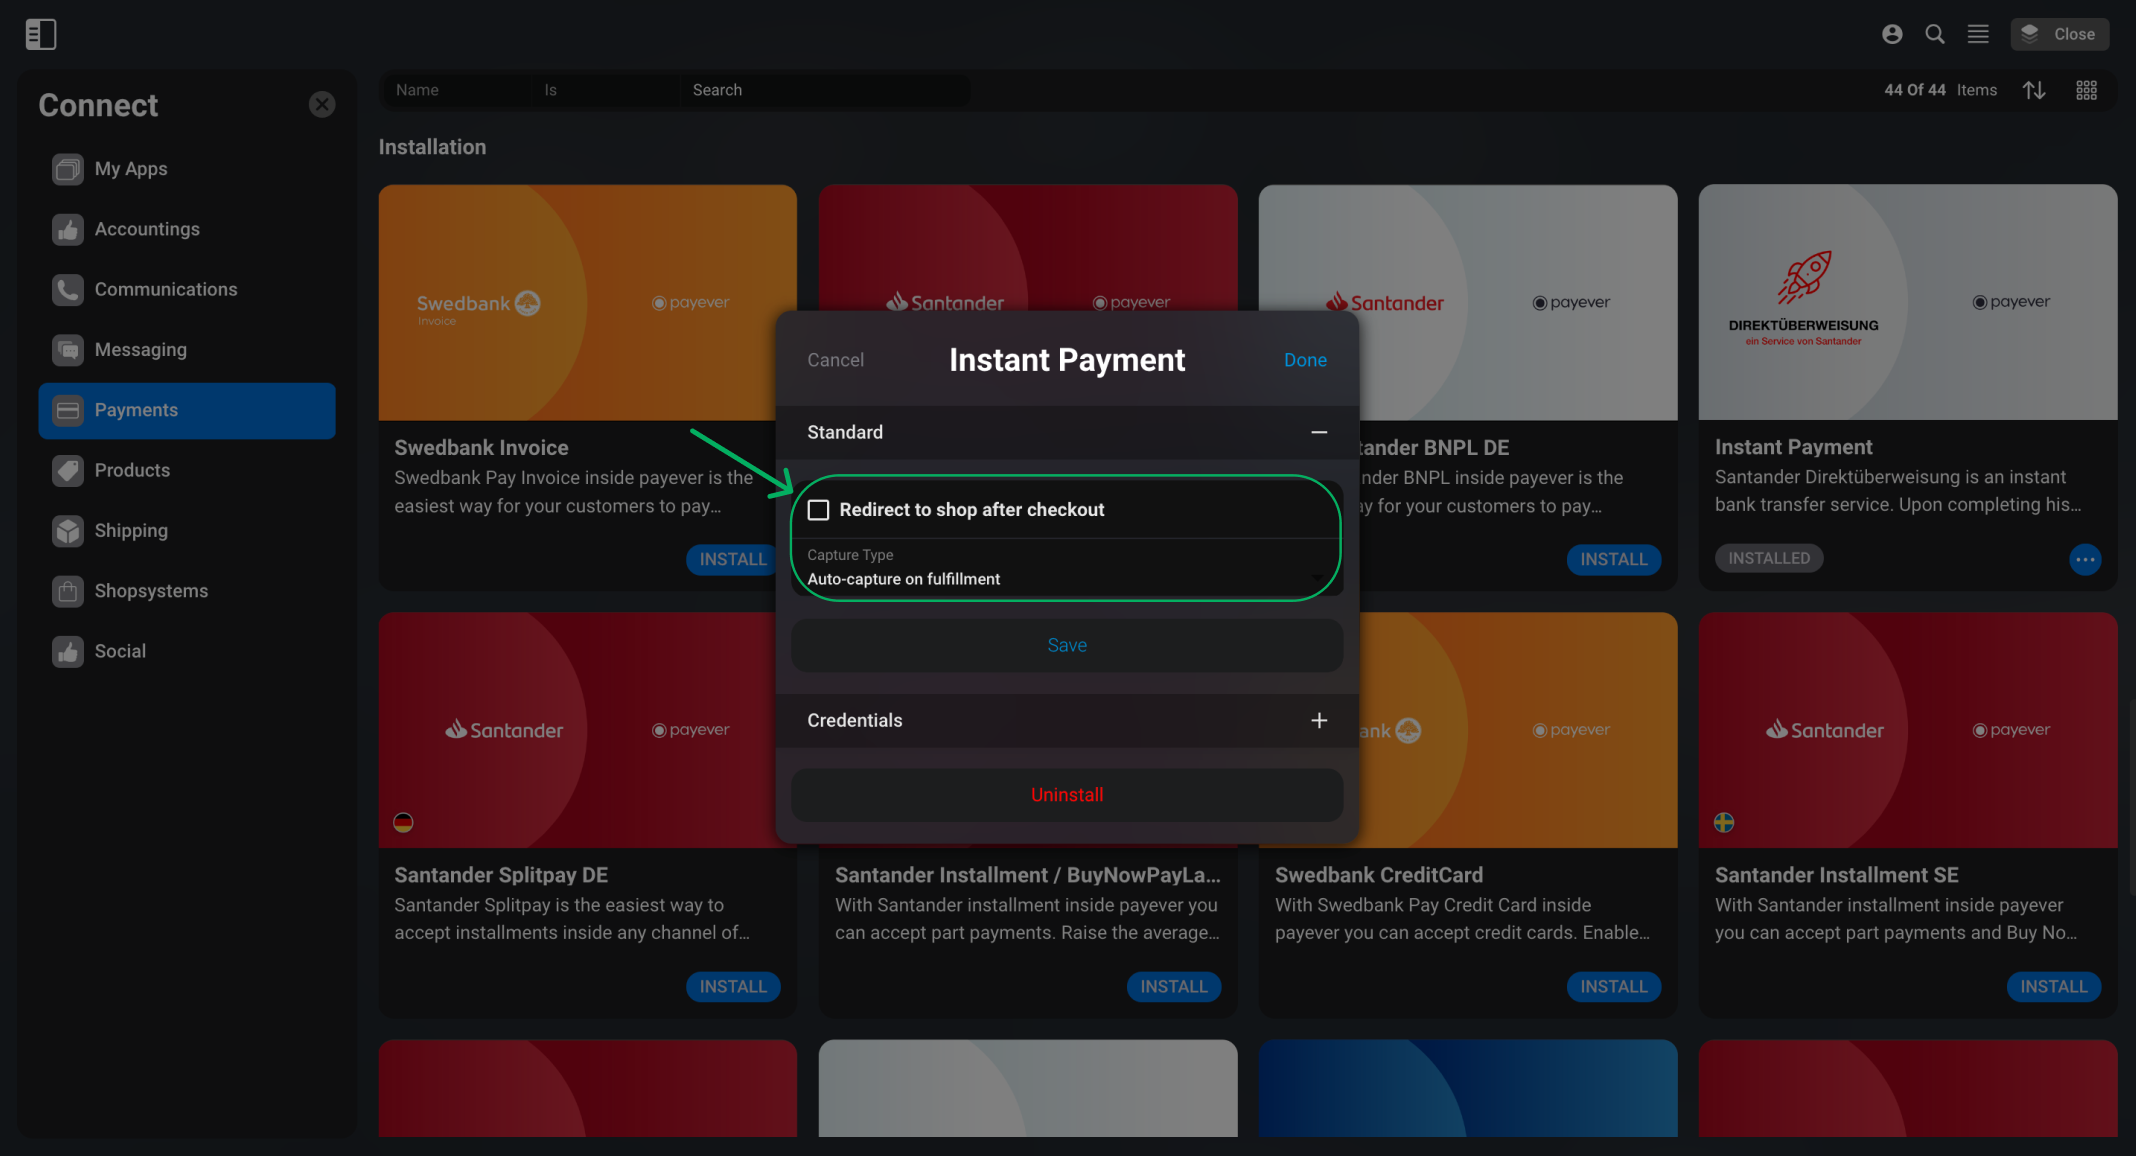Screen dimensions: 2136x1156
Task: Install Santander Splitpay DE
Action: (732, 987)
